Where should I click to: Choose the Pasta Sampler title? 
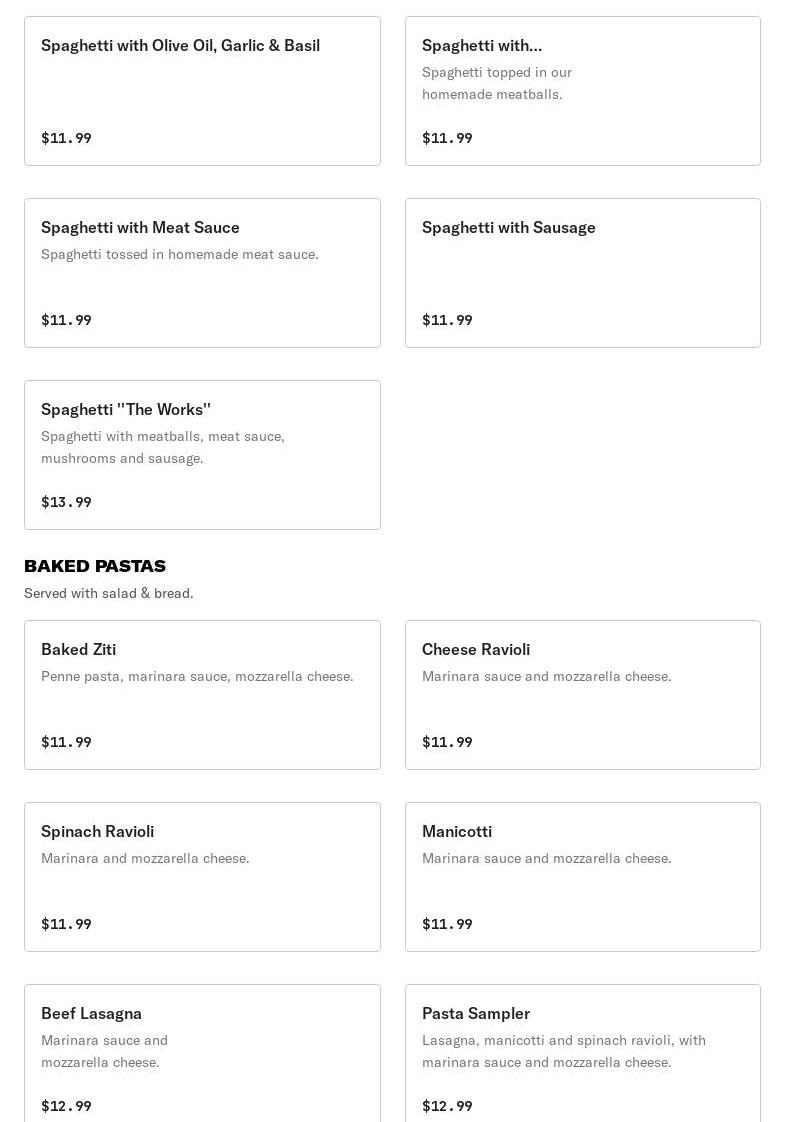coord(476,1014)
